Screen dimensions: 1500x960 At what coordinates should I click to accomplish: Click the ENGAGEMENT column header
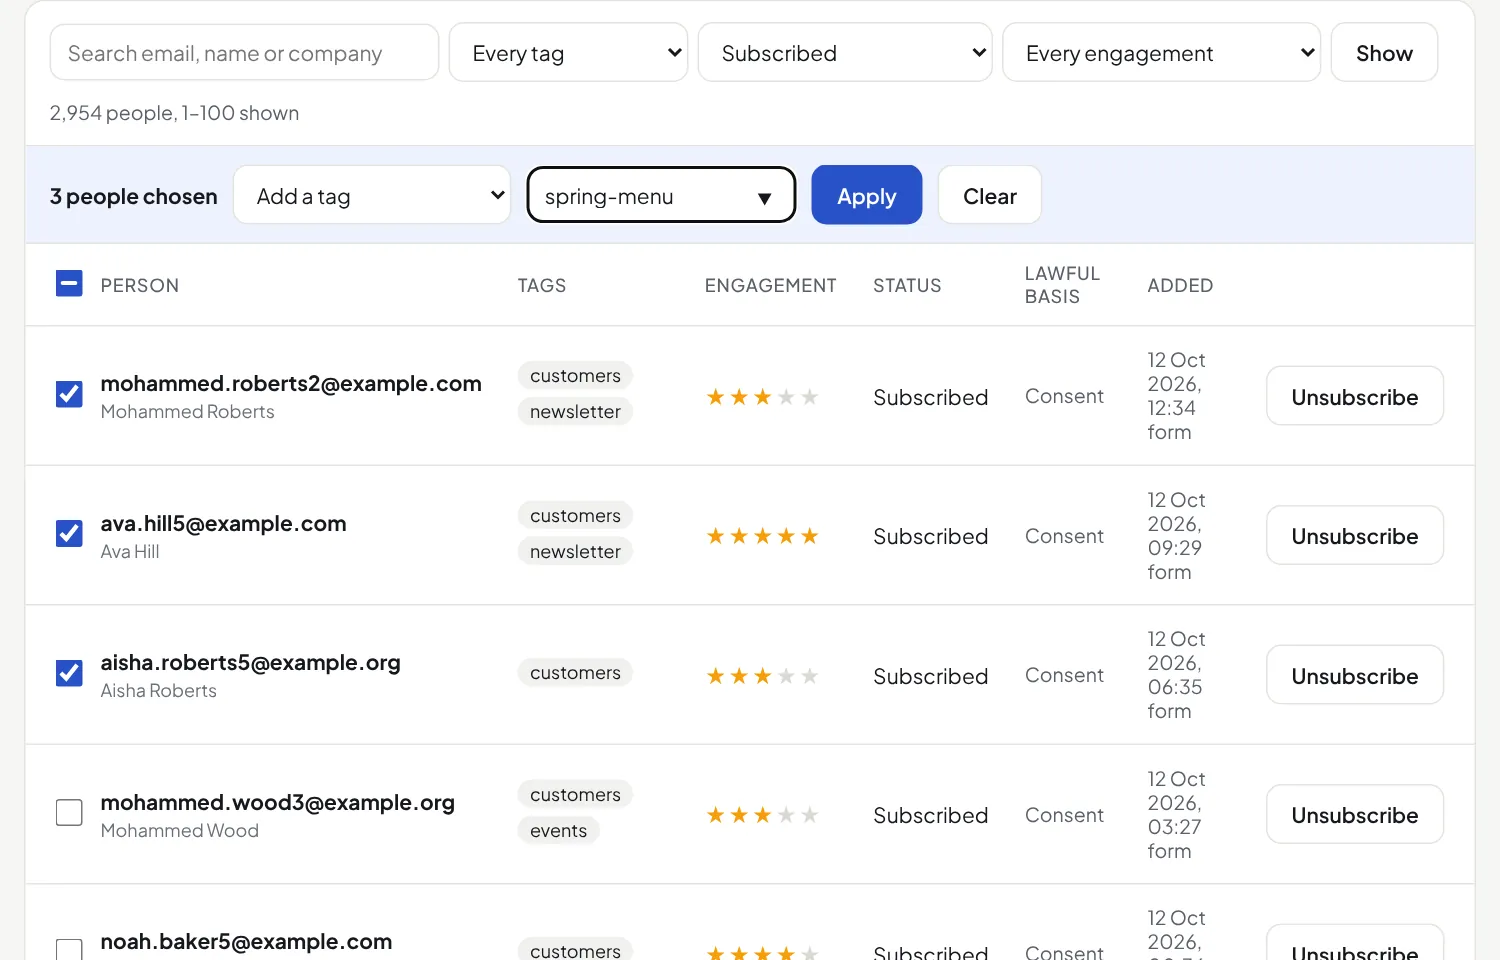[x=770, y=285]
